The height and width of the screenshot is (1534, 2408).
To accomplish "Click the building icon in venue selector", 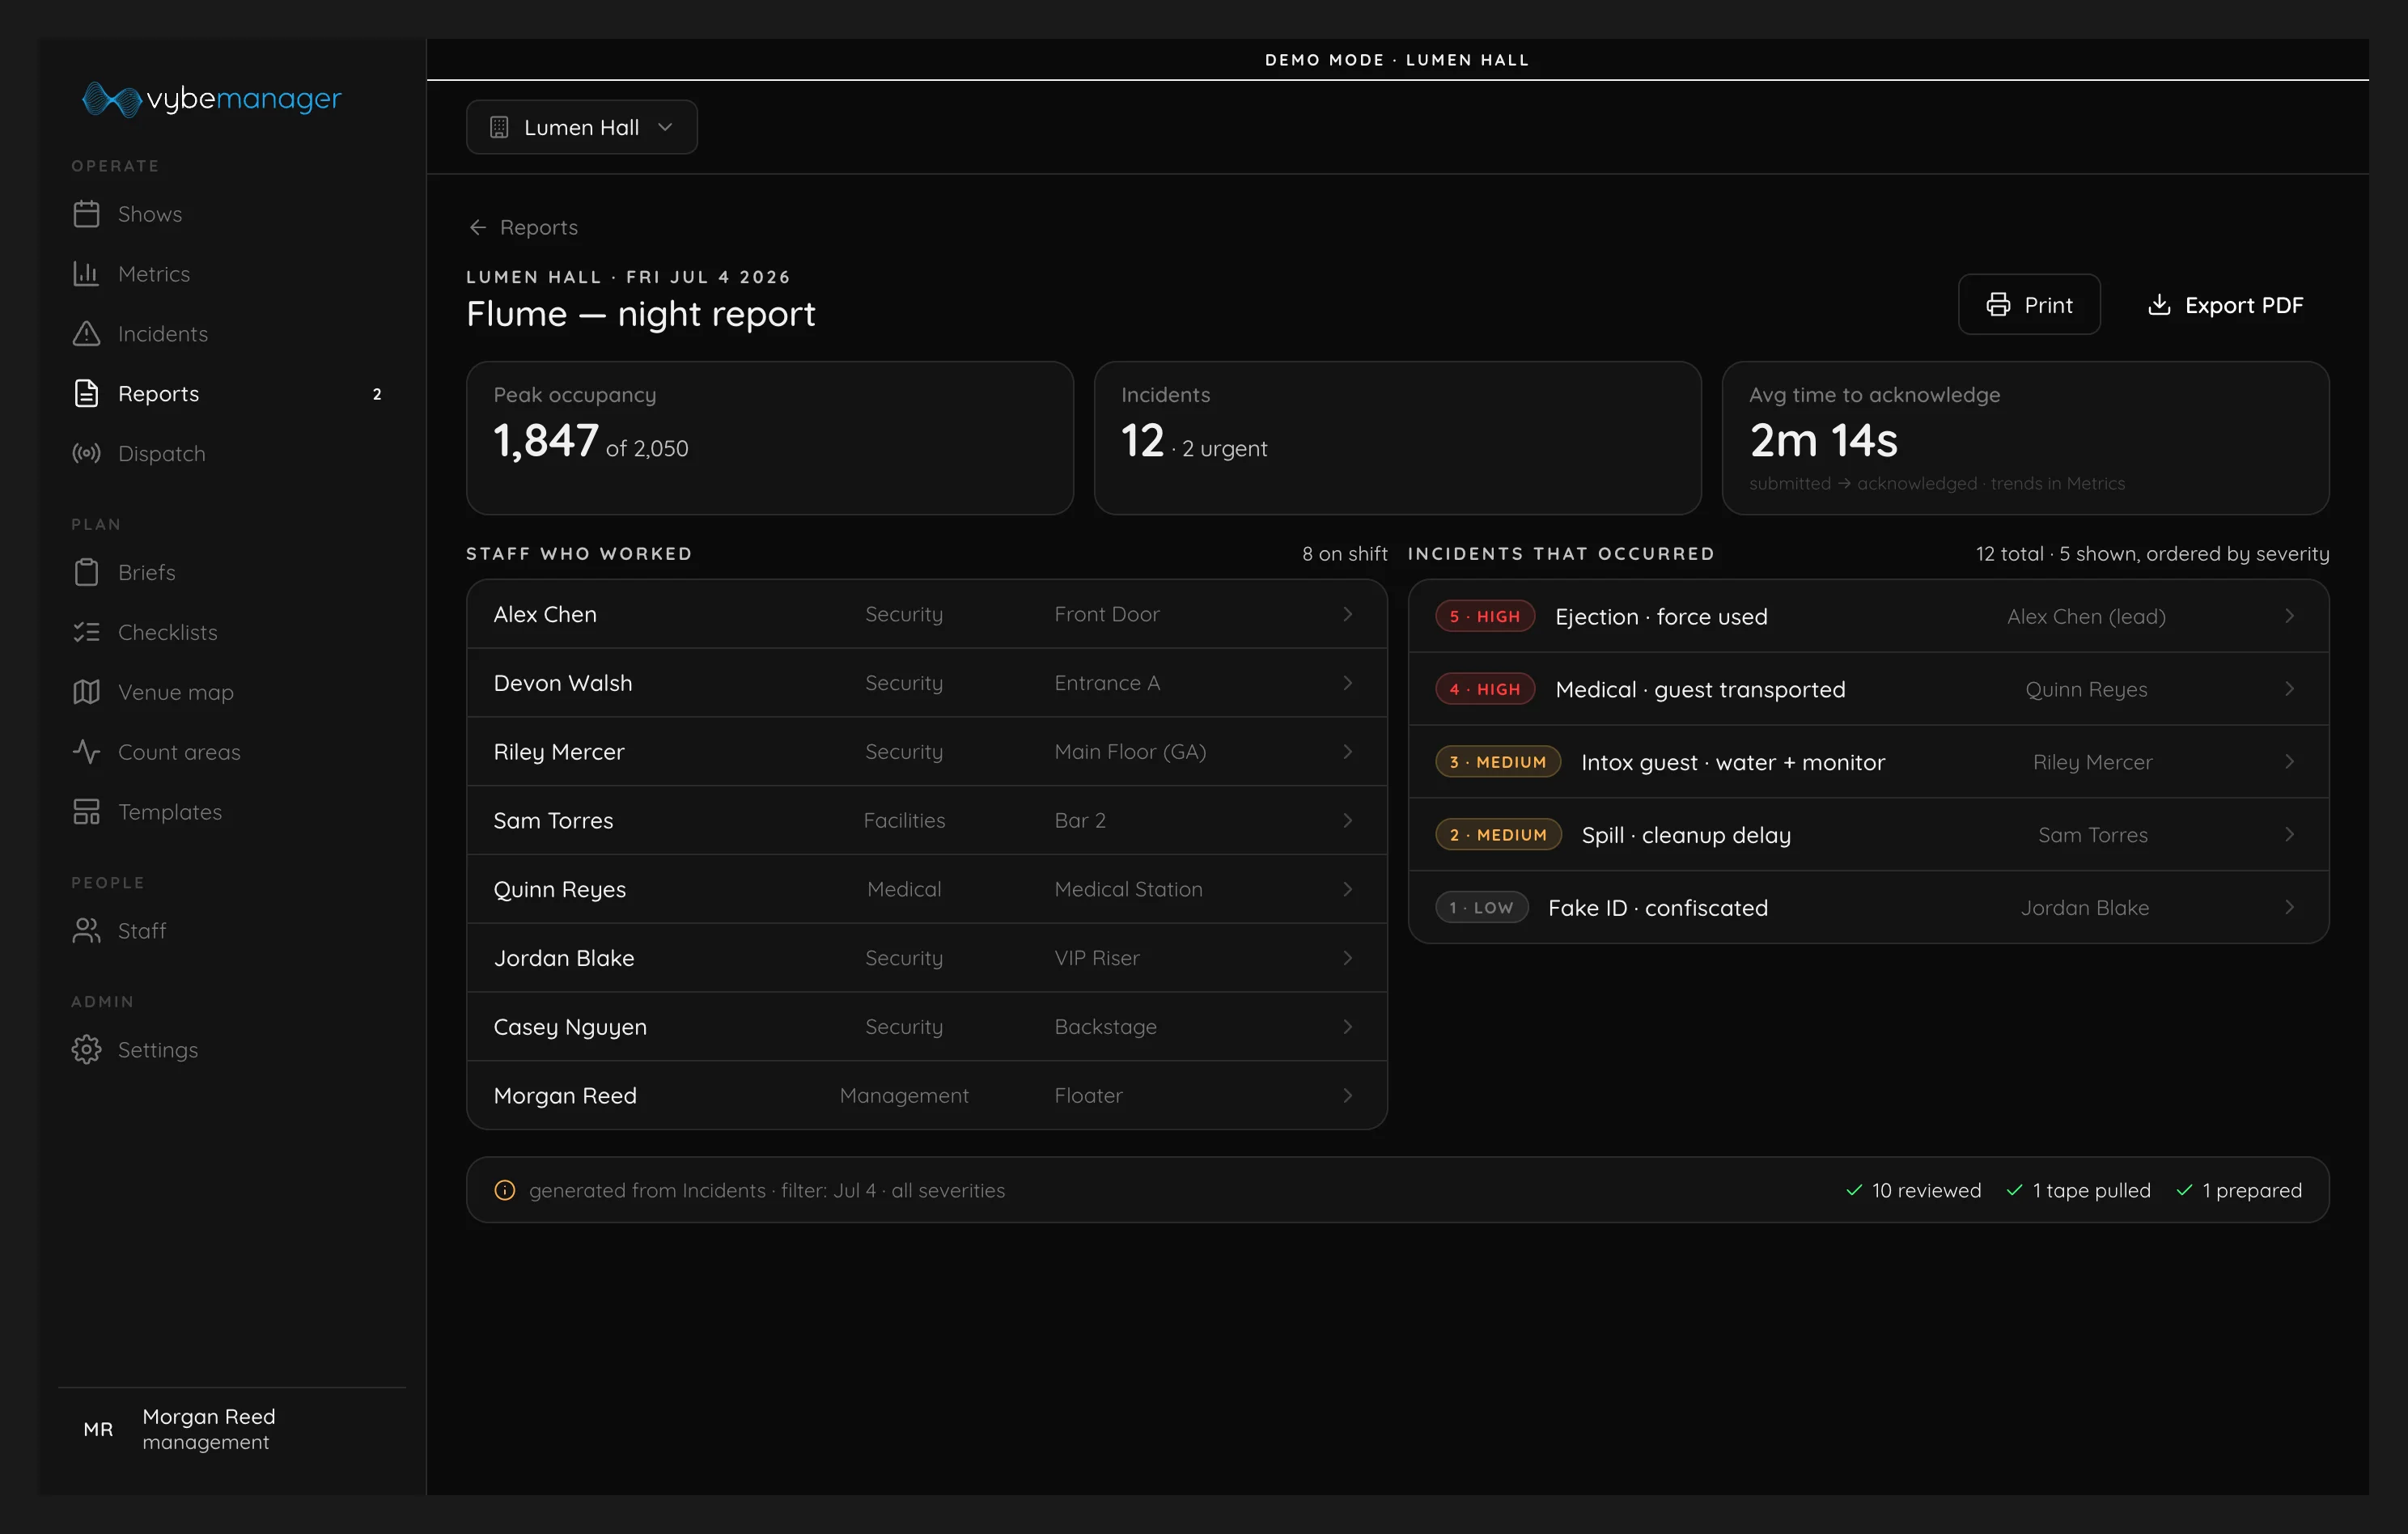I will coord(499,127).
